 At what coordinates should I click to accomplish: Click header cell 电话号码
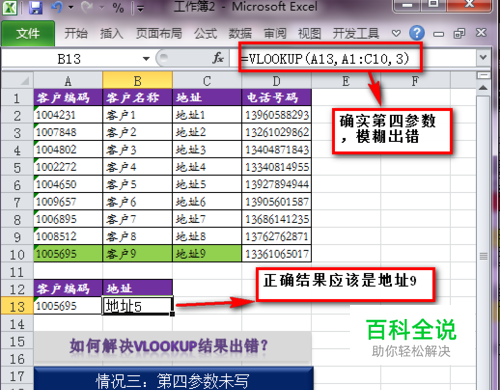tap(276, 98)
